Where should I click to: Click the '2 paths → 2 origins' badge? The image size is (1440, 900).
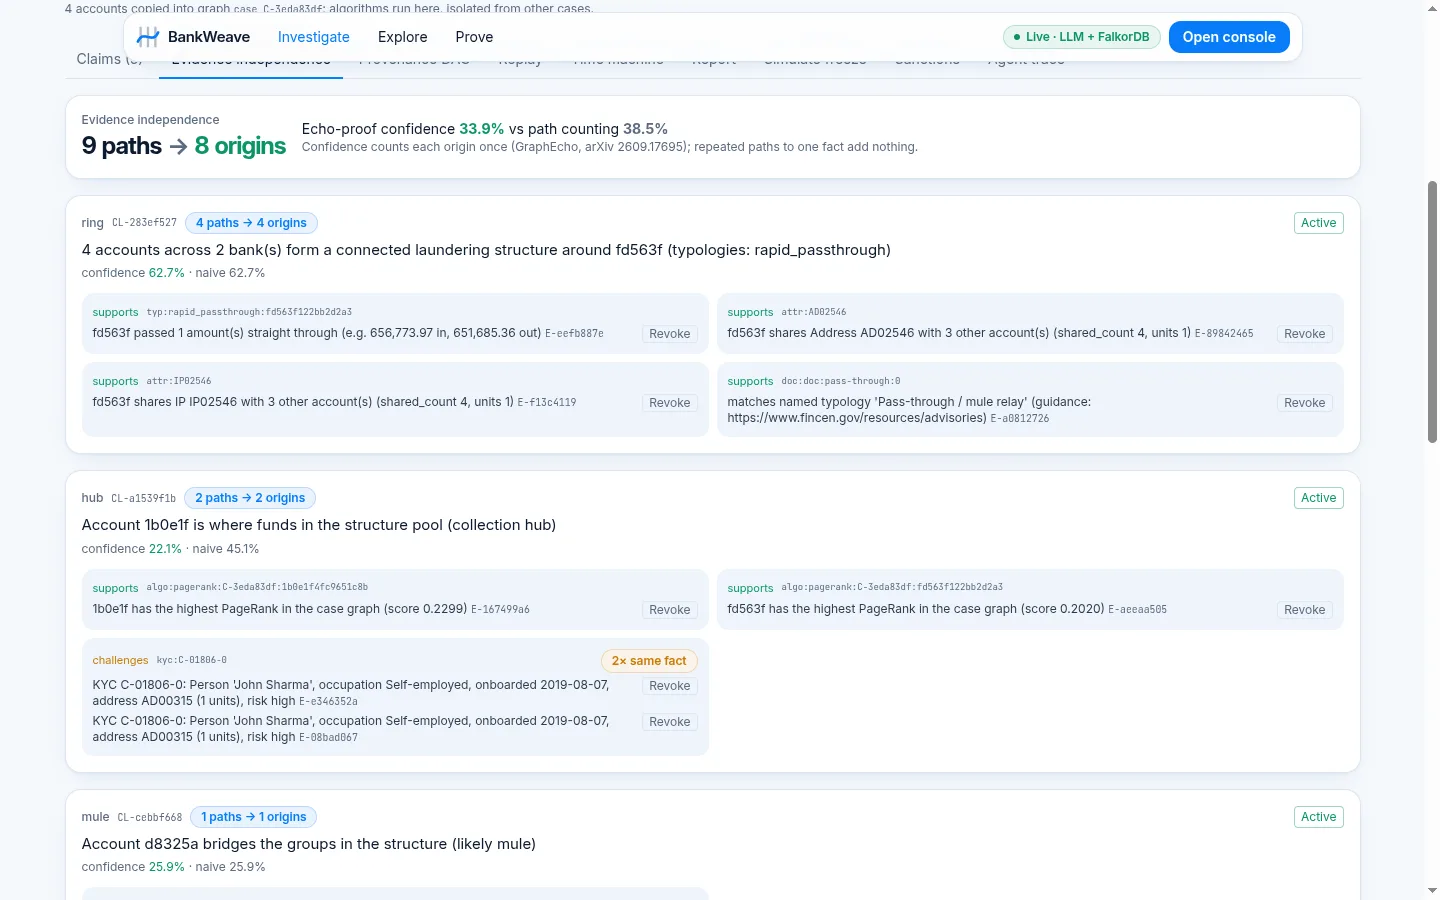point(250,498)
